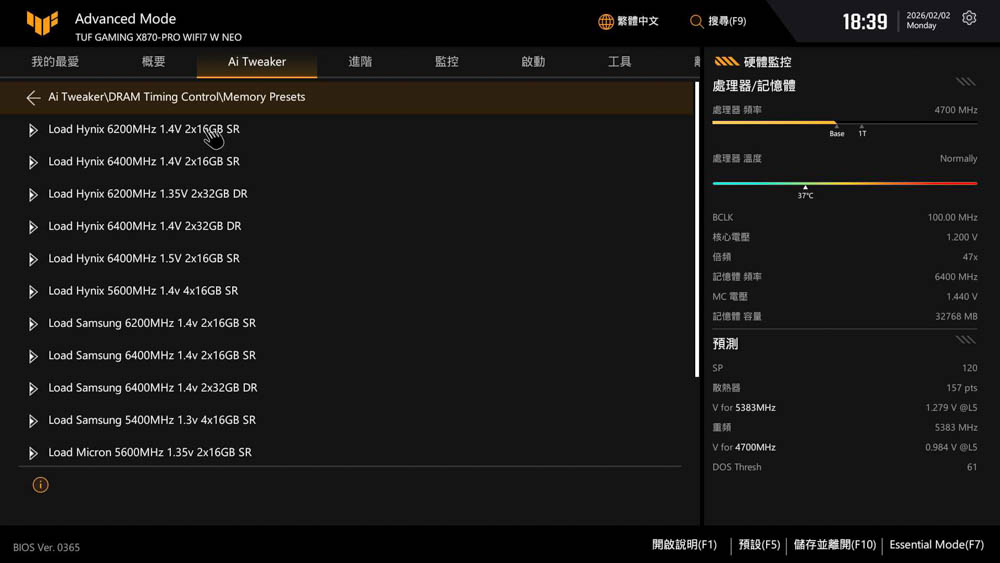Click arrow icon beside Load Hynix 6200MHz 1.4V 2x16GB
The height and width of the screenshot is (563, 1000).
tap(33, 130)
